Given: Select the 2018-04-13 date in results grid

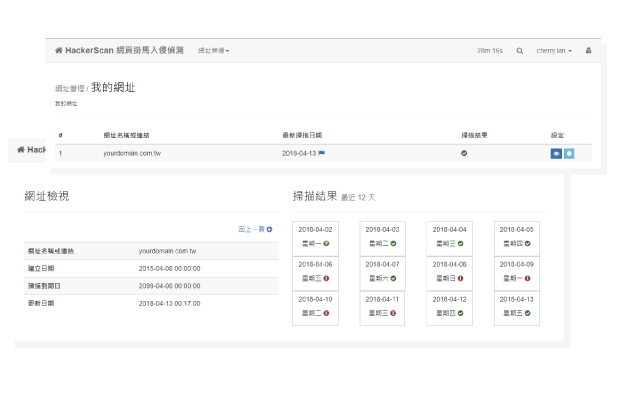Looking at the screenshot, I should pos(517,300).
